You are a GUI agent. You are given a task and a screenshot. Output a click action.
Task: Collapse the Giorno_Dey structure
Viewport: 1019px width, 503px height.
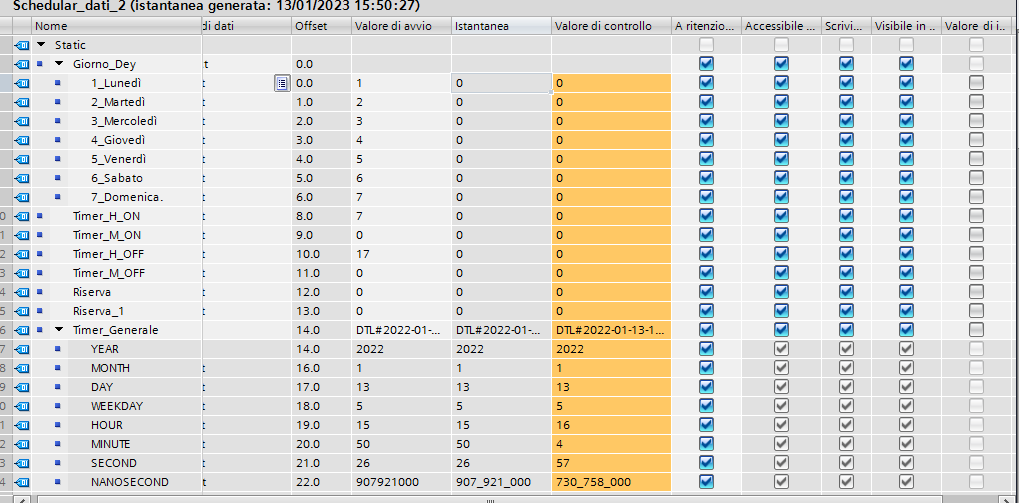click(x=59, y=64)
